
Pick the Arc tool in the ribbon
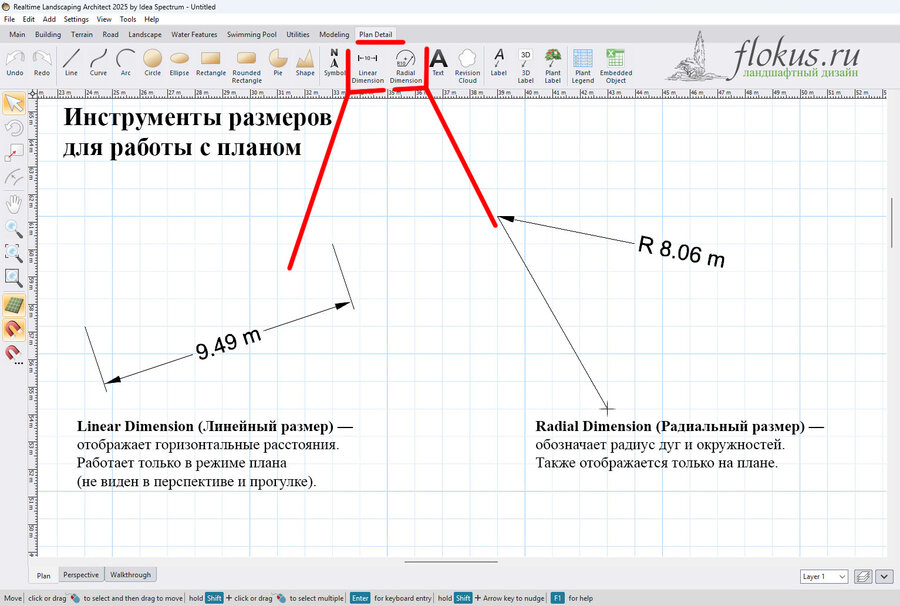[125, 63]
